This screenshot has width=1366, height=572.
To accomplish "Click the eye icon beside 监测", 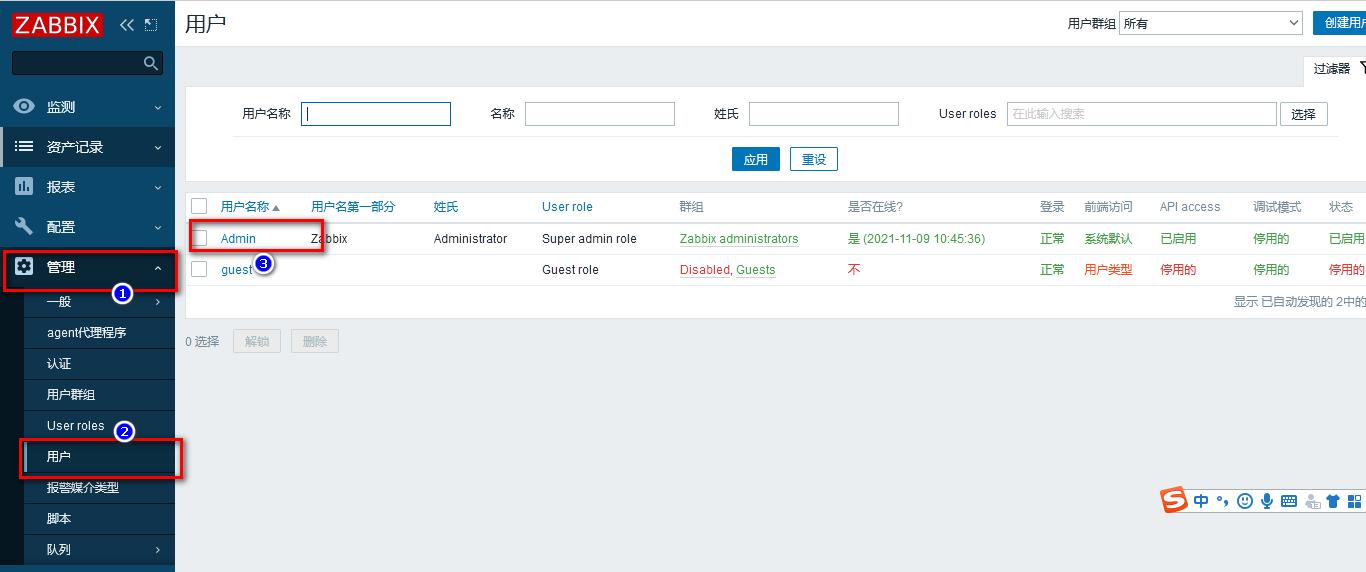I will coord(24,106).
